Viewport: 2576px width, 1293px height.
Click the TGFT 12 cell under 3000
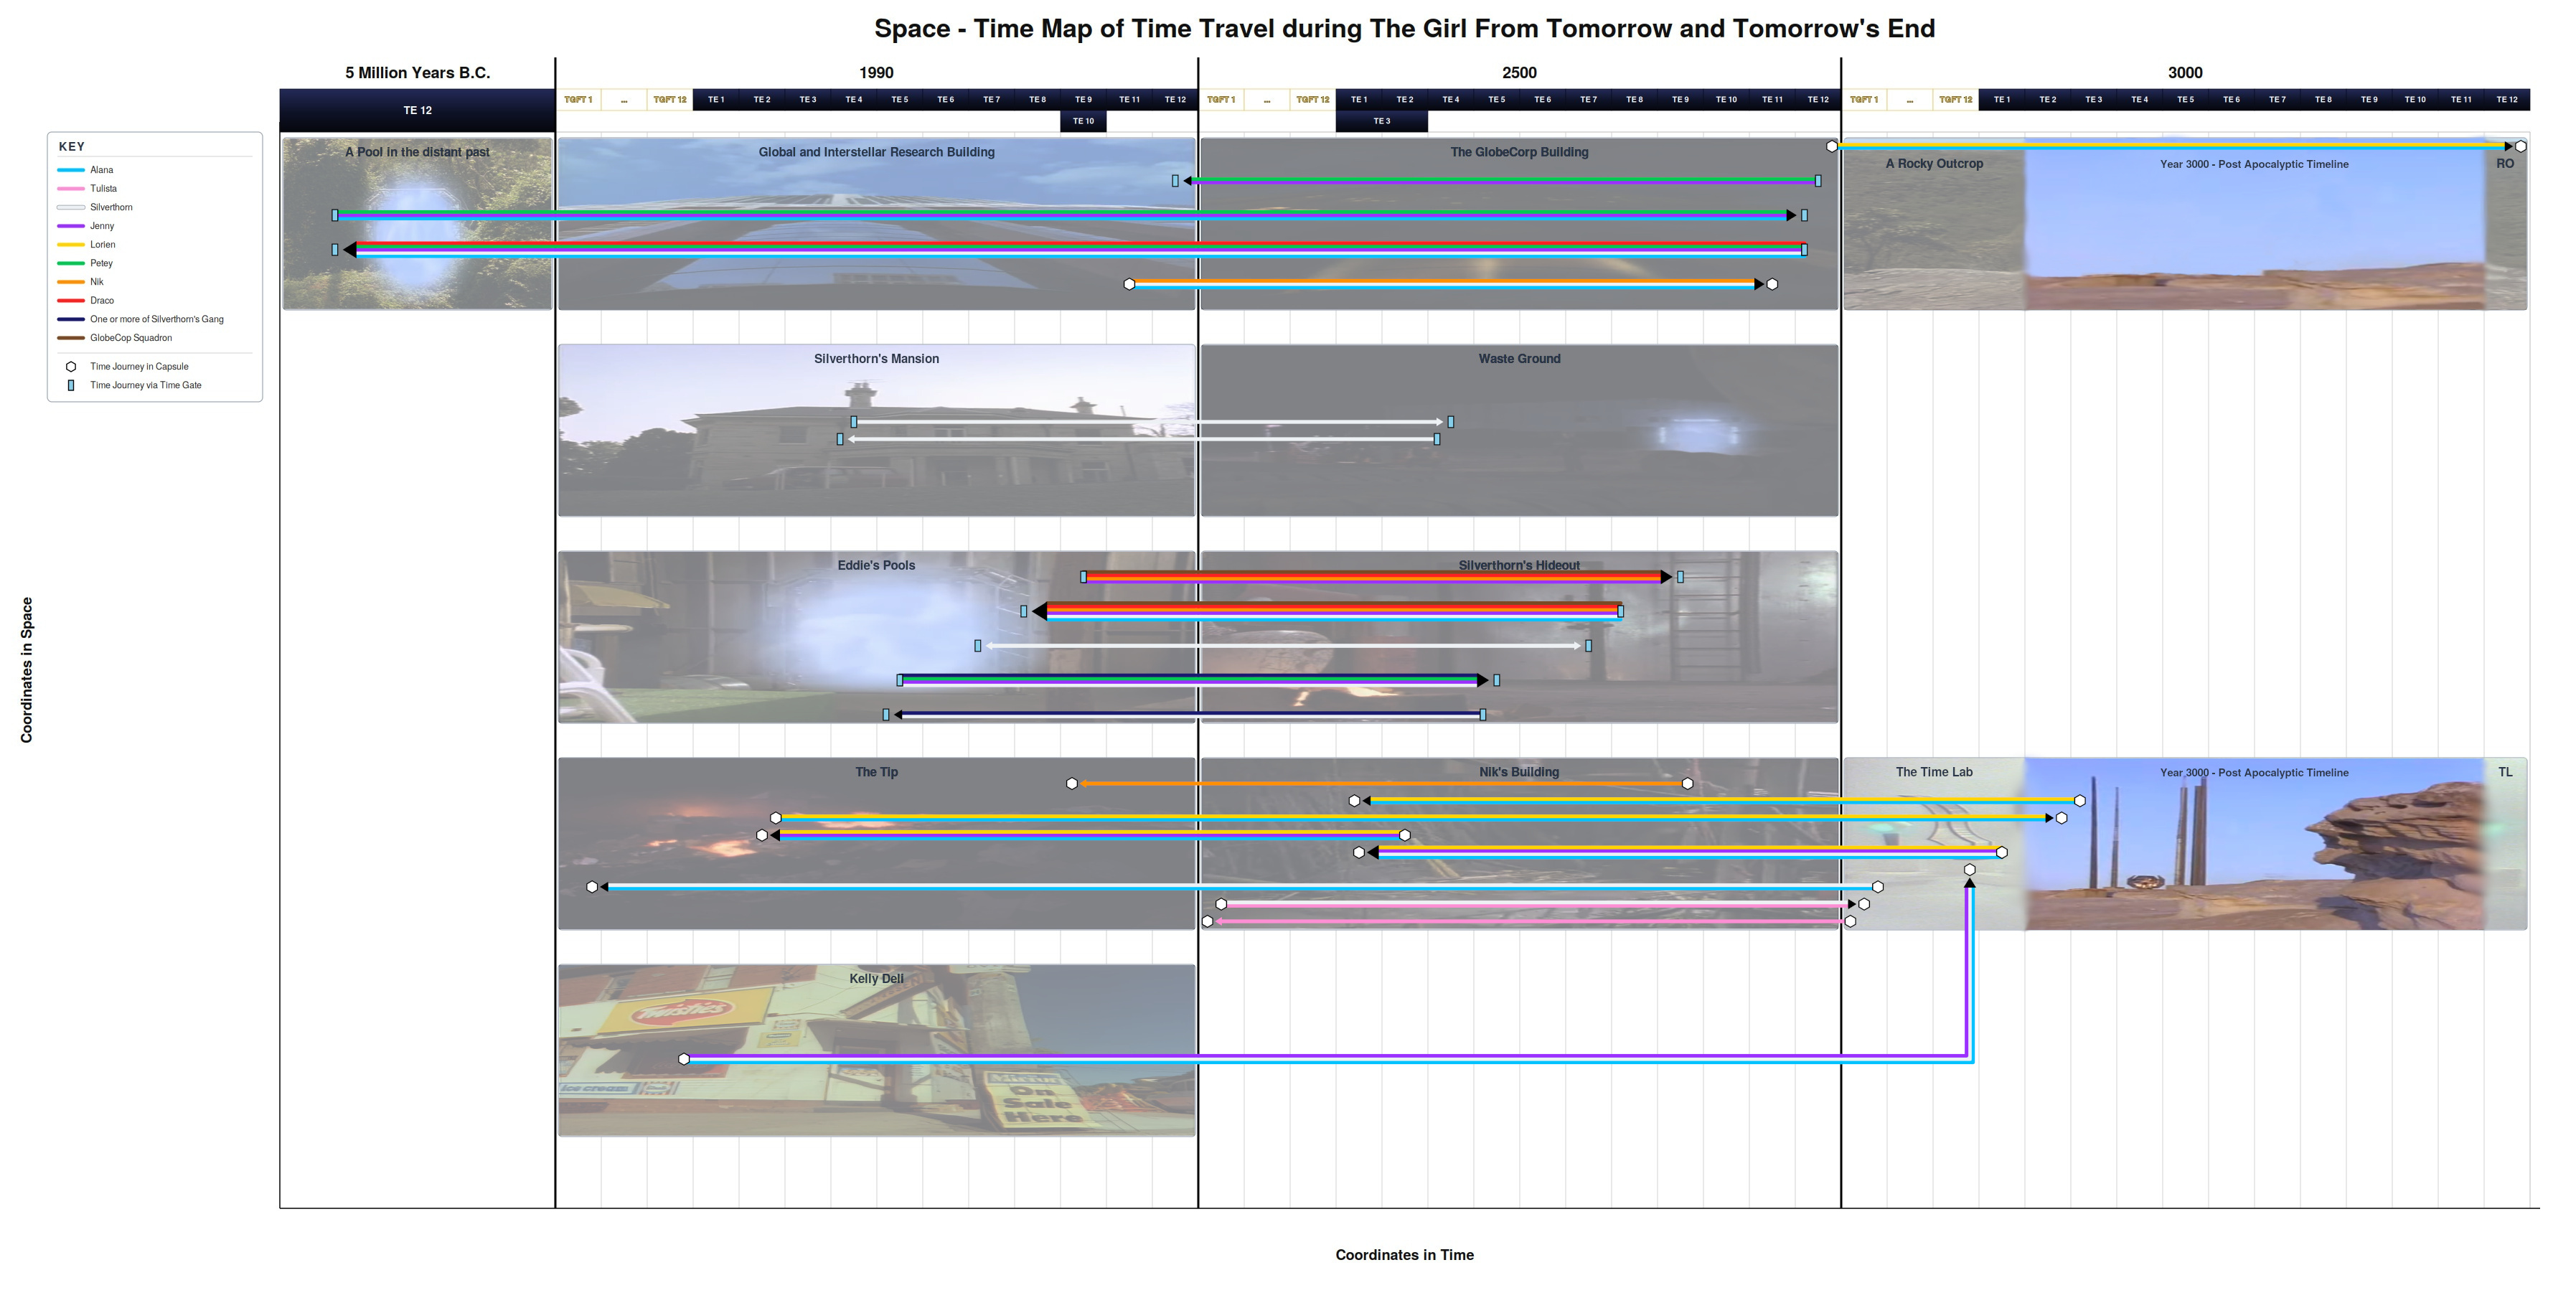(x=1956, y=100)
